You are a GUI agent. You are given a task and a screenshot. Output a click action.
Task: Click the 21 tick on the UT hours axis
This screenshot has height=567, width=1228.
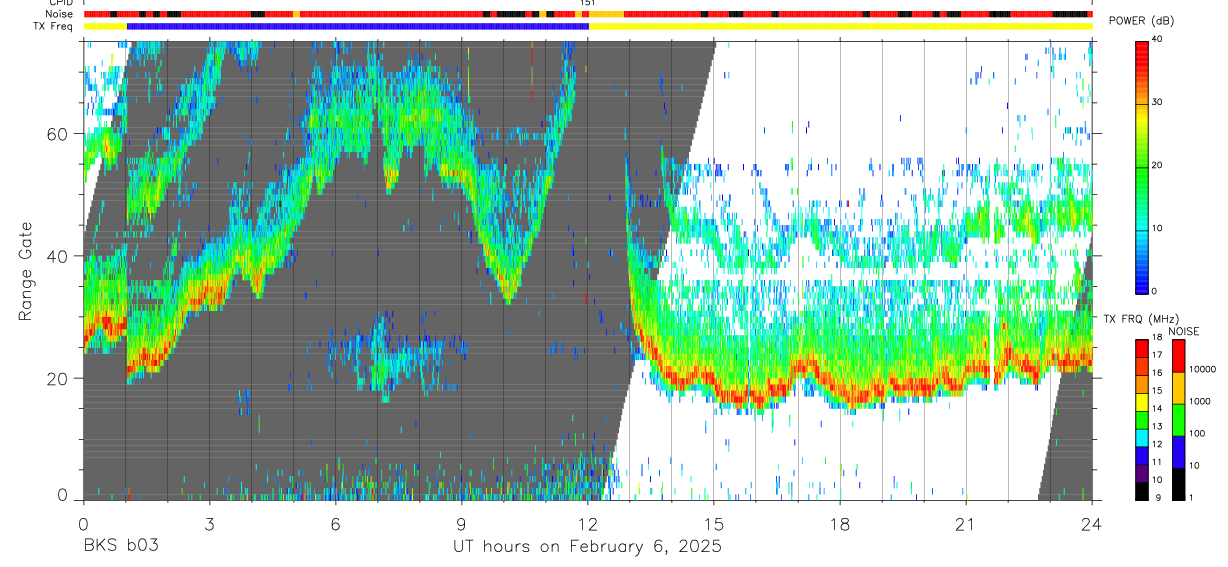tap(966, 523)
